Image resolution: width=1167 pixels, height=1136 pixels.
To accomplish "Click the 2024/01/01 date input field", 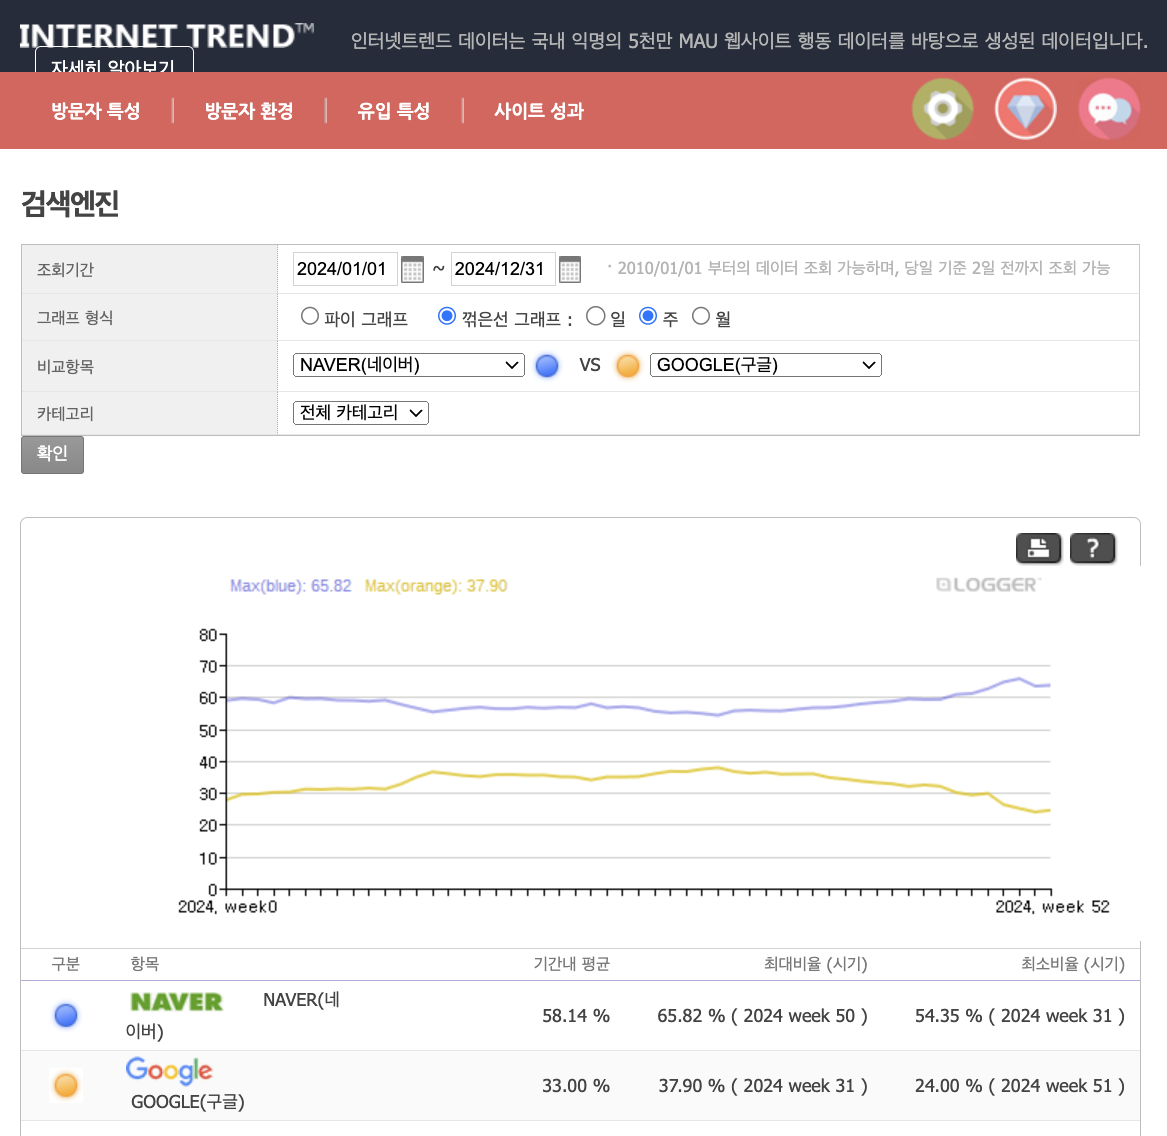I will [x=344, y=268].
